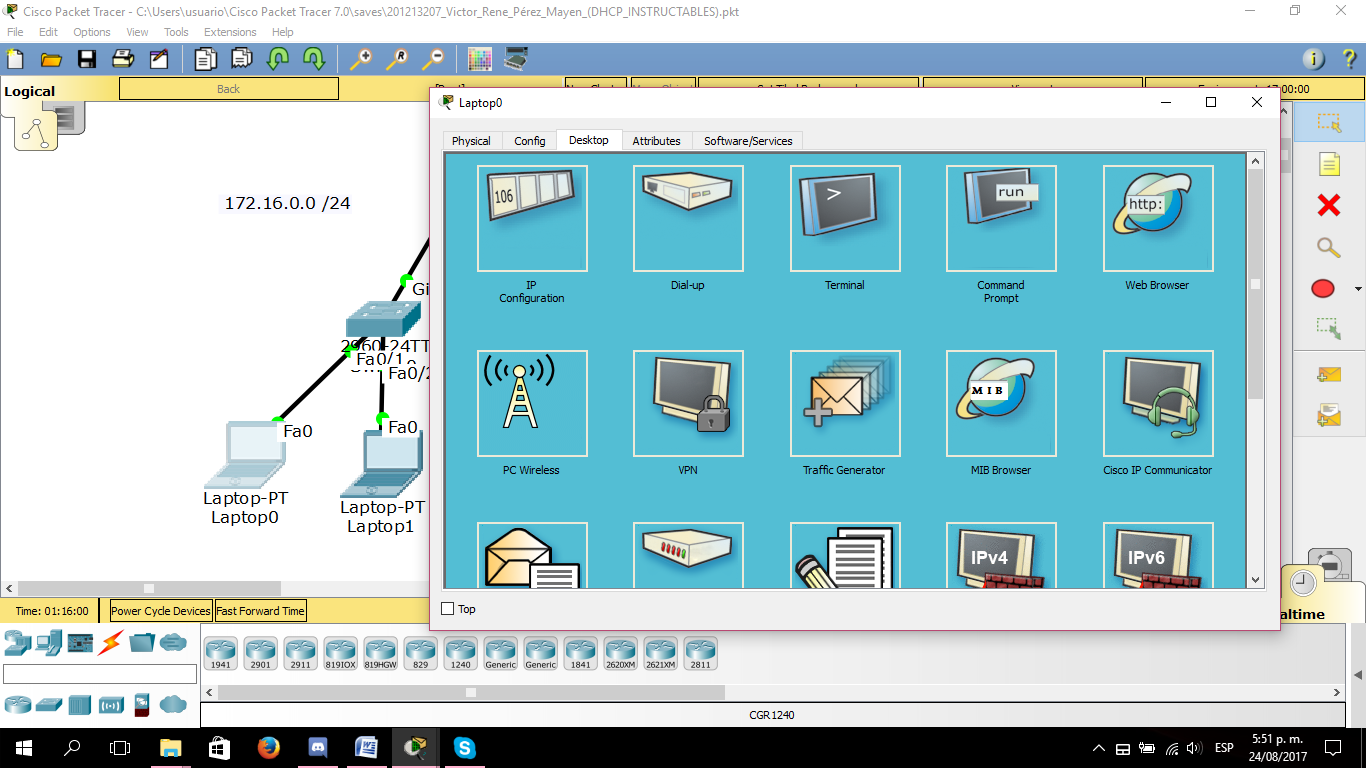Click the Zoom Out magnifier icon
Viewport: 1366px width, 768px height.
click(433, 59)
